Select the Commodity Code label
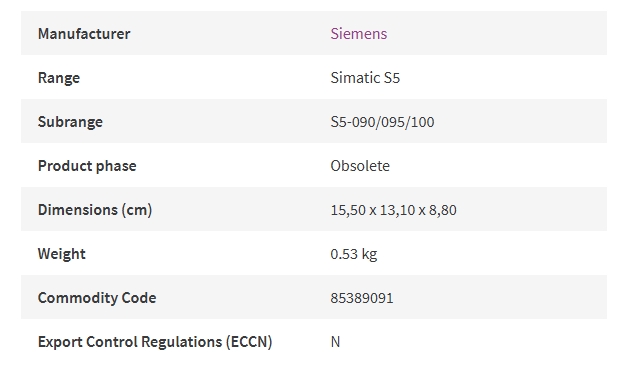The image size is (618, 367). tap(97, 298)
